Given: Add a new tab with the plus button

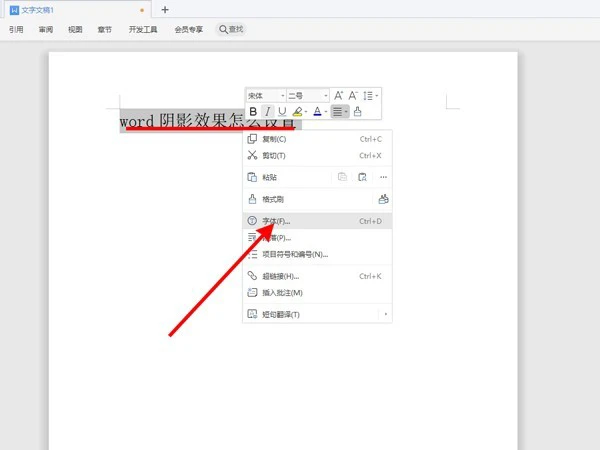Looking at the screenshot, I should coord(165,10).
